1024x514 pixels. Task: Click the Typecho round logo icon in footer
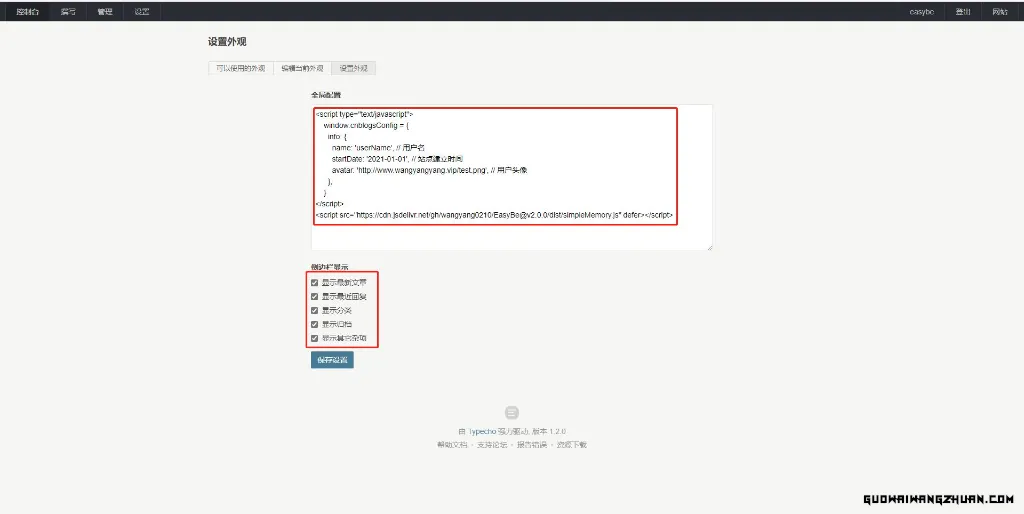click(x=512, y=413)
